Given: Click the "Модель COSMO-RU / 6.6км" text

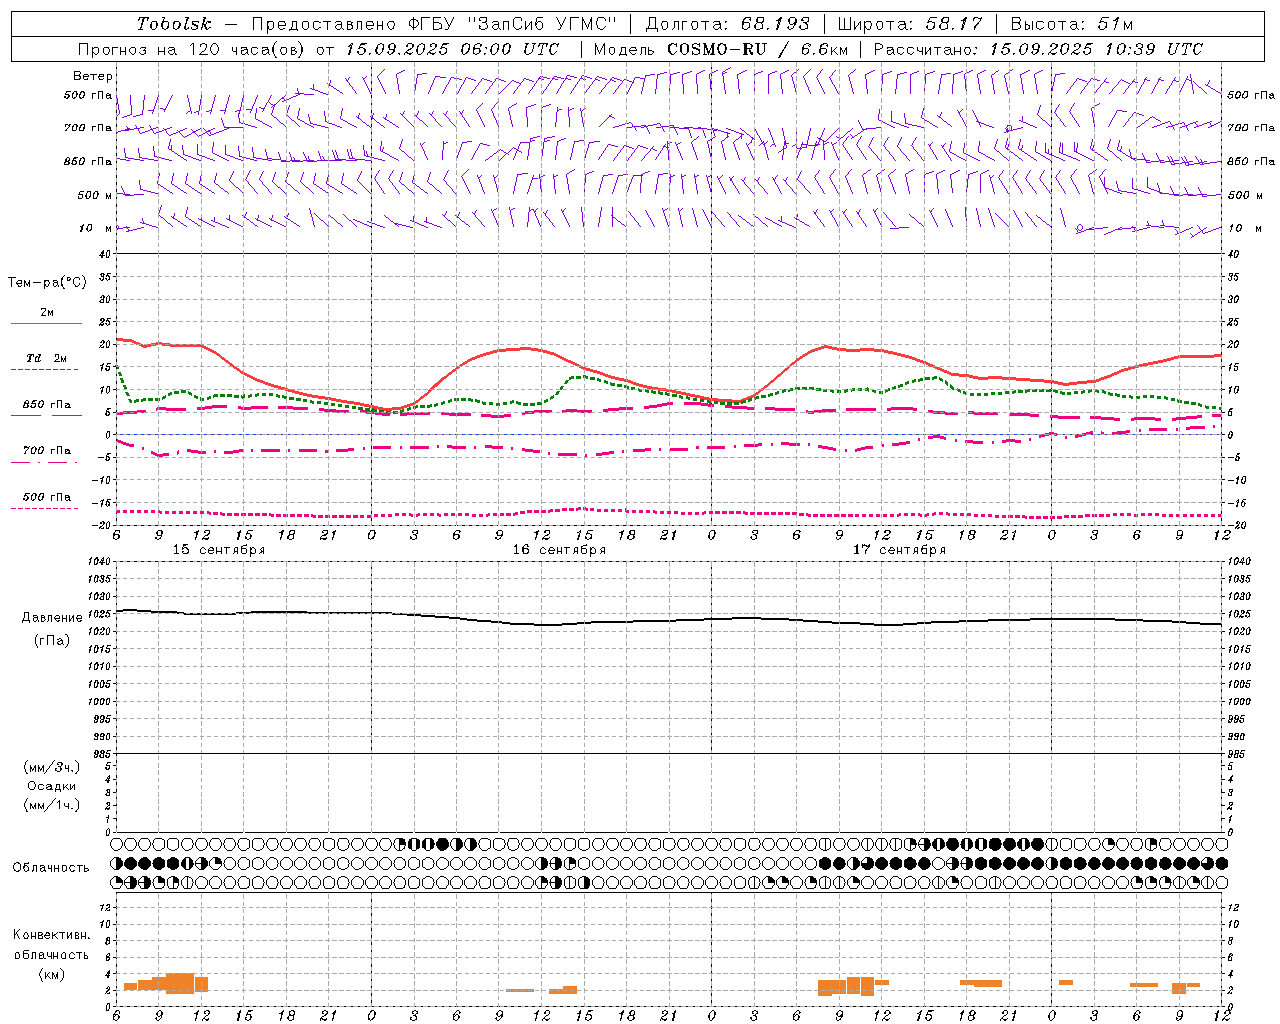Looking at the screenshot, I should pos(720,49).
